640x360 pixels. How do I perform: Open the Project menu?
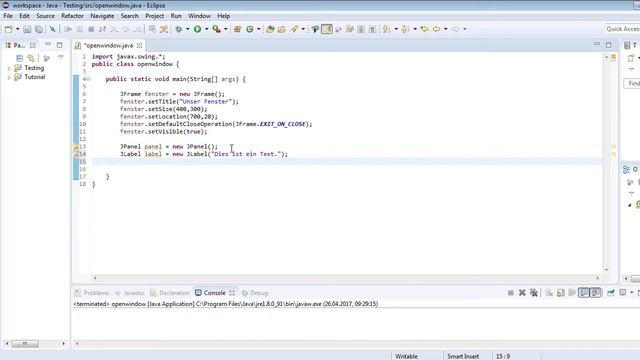[x=155, y=16]
